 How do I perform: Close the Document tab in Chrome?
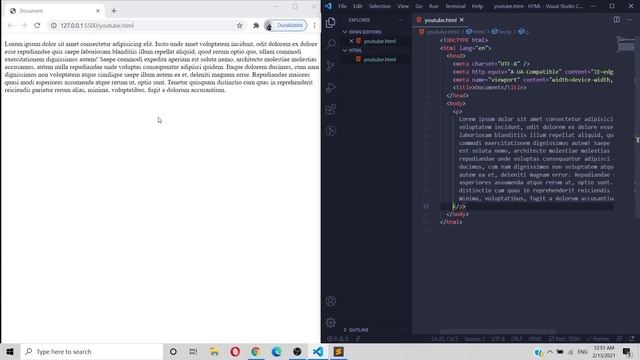pyautogui.click(x=98, y=11)
